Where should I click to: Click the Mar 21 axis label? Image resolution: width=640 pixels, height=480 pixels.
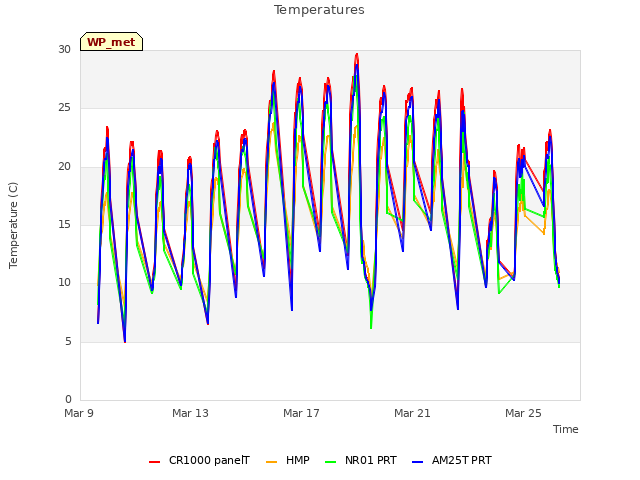coord(412,413)
